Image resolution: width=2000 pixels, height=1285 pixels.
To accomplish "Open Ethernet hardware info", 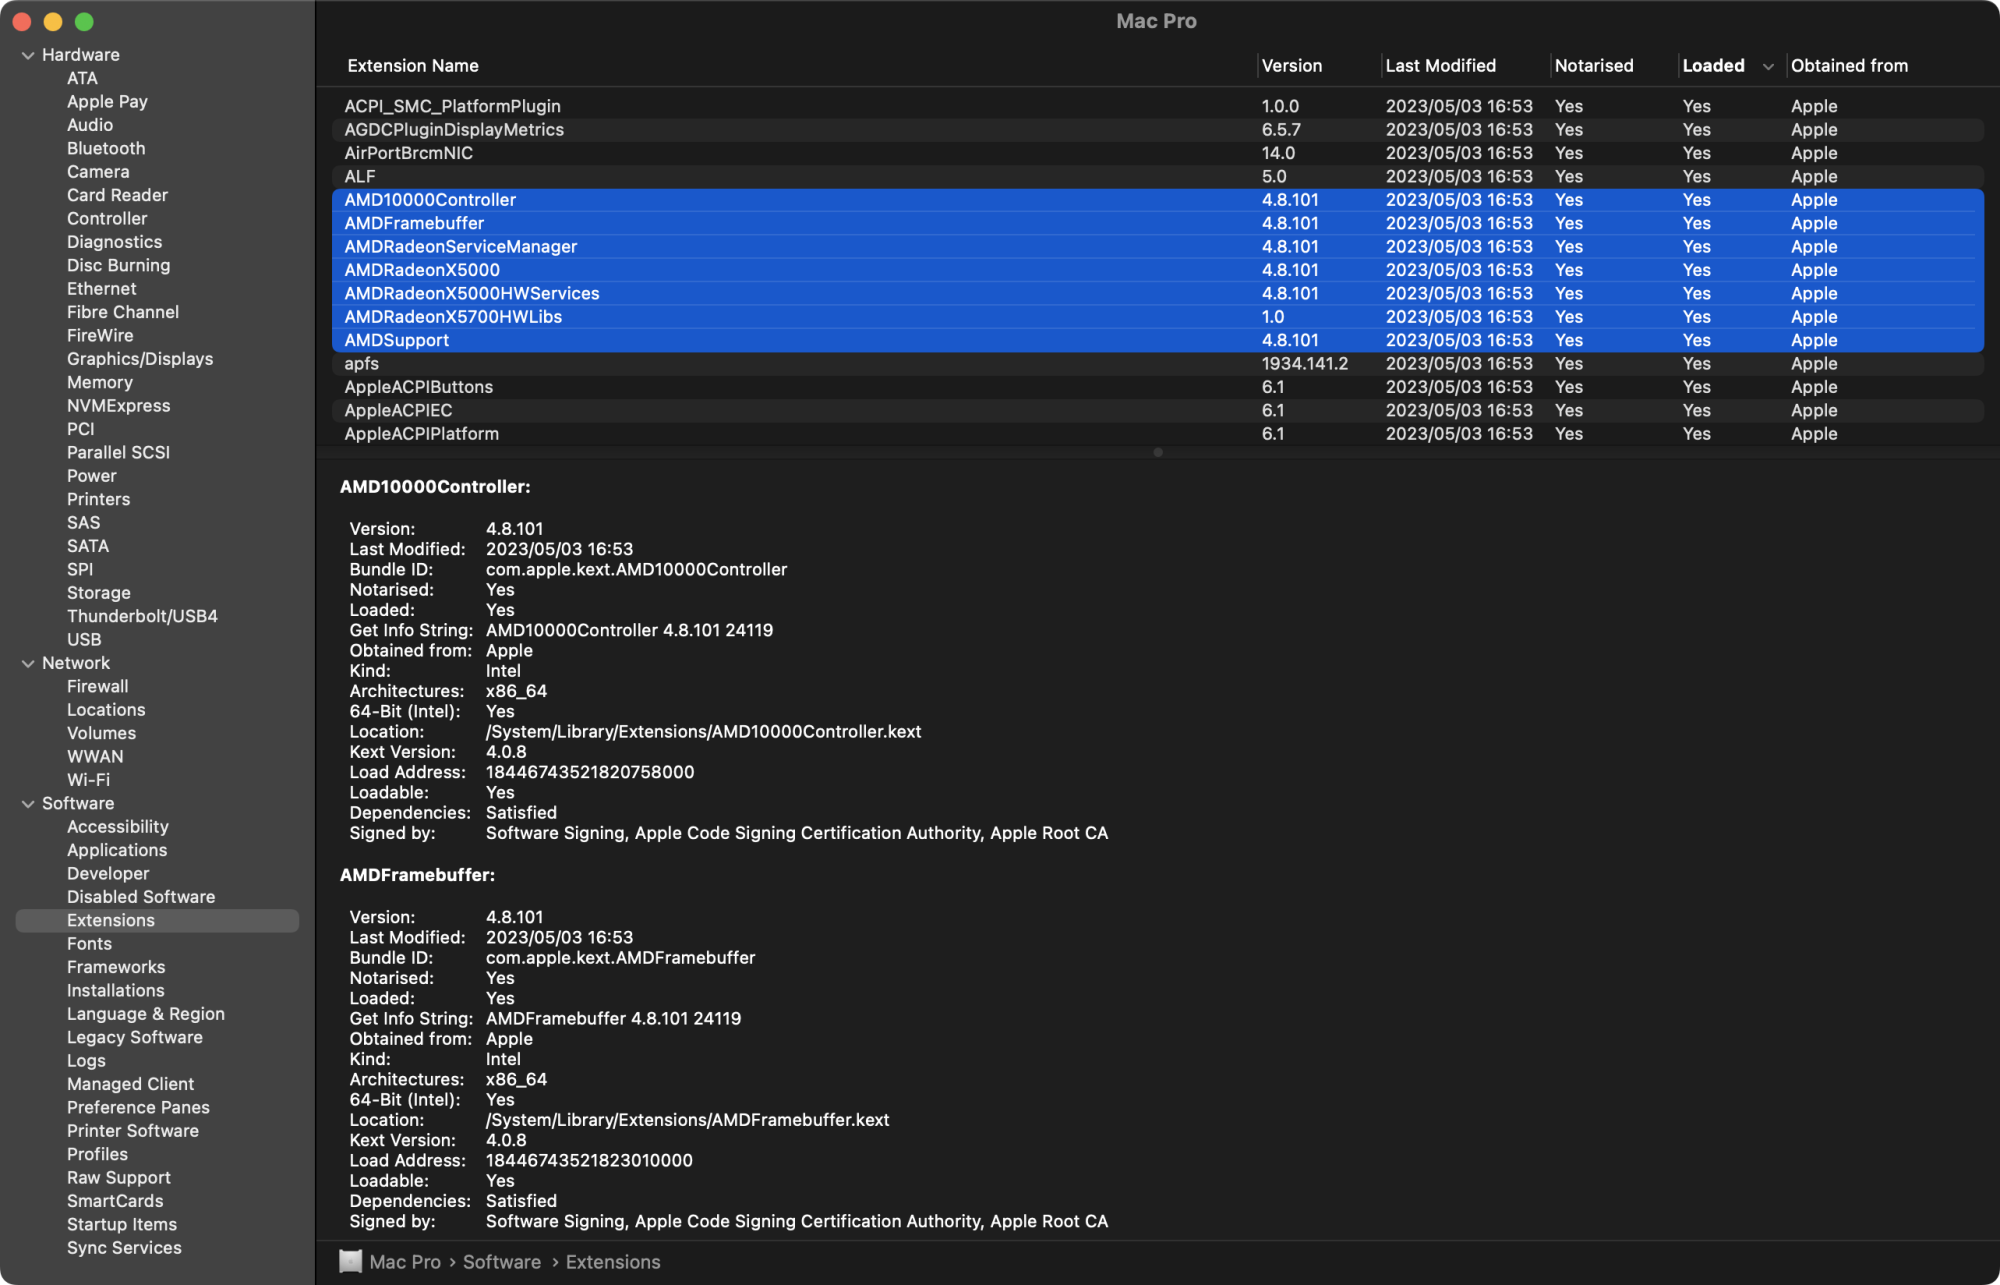I will coord(101,289).
